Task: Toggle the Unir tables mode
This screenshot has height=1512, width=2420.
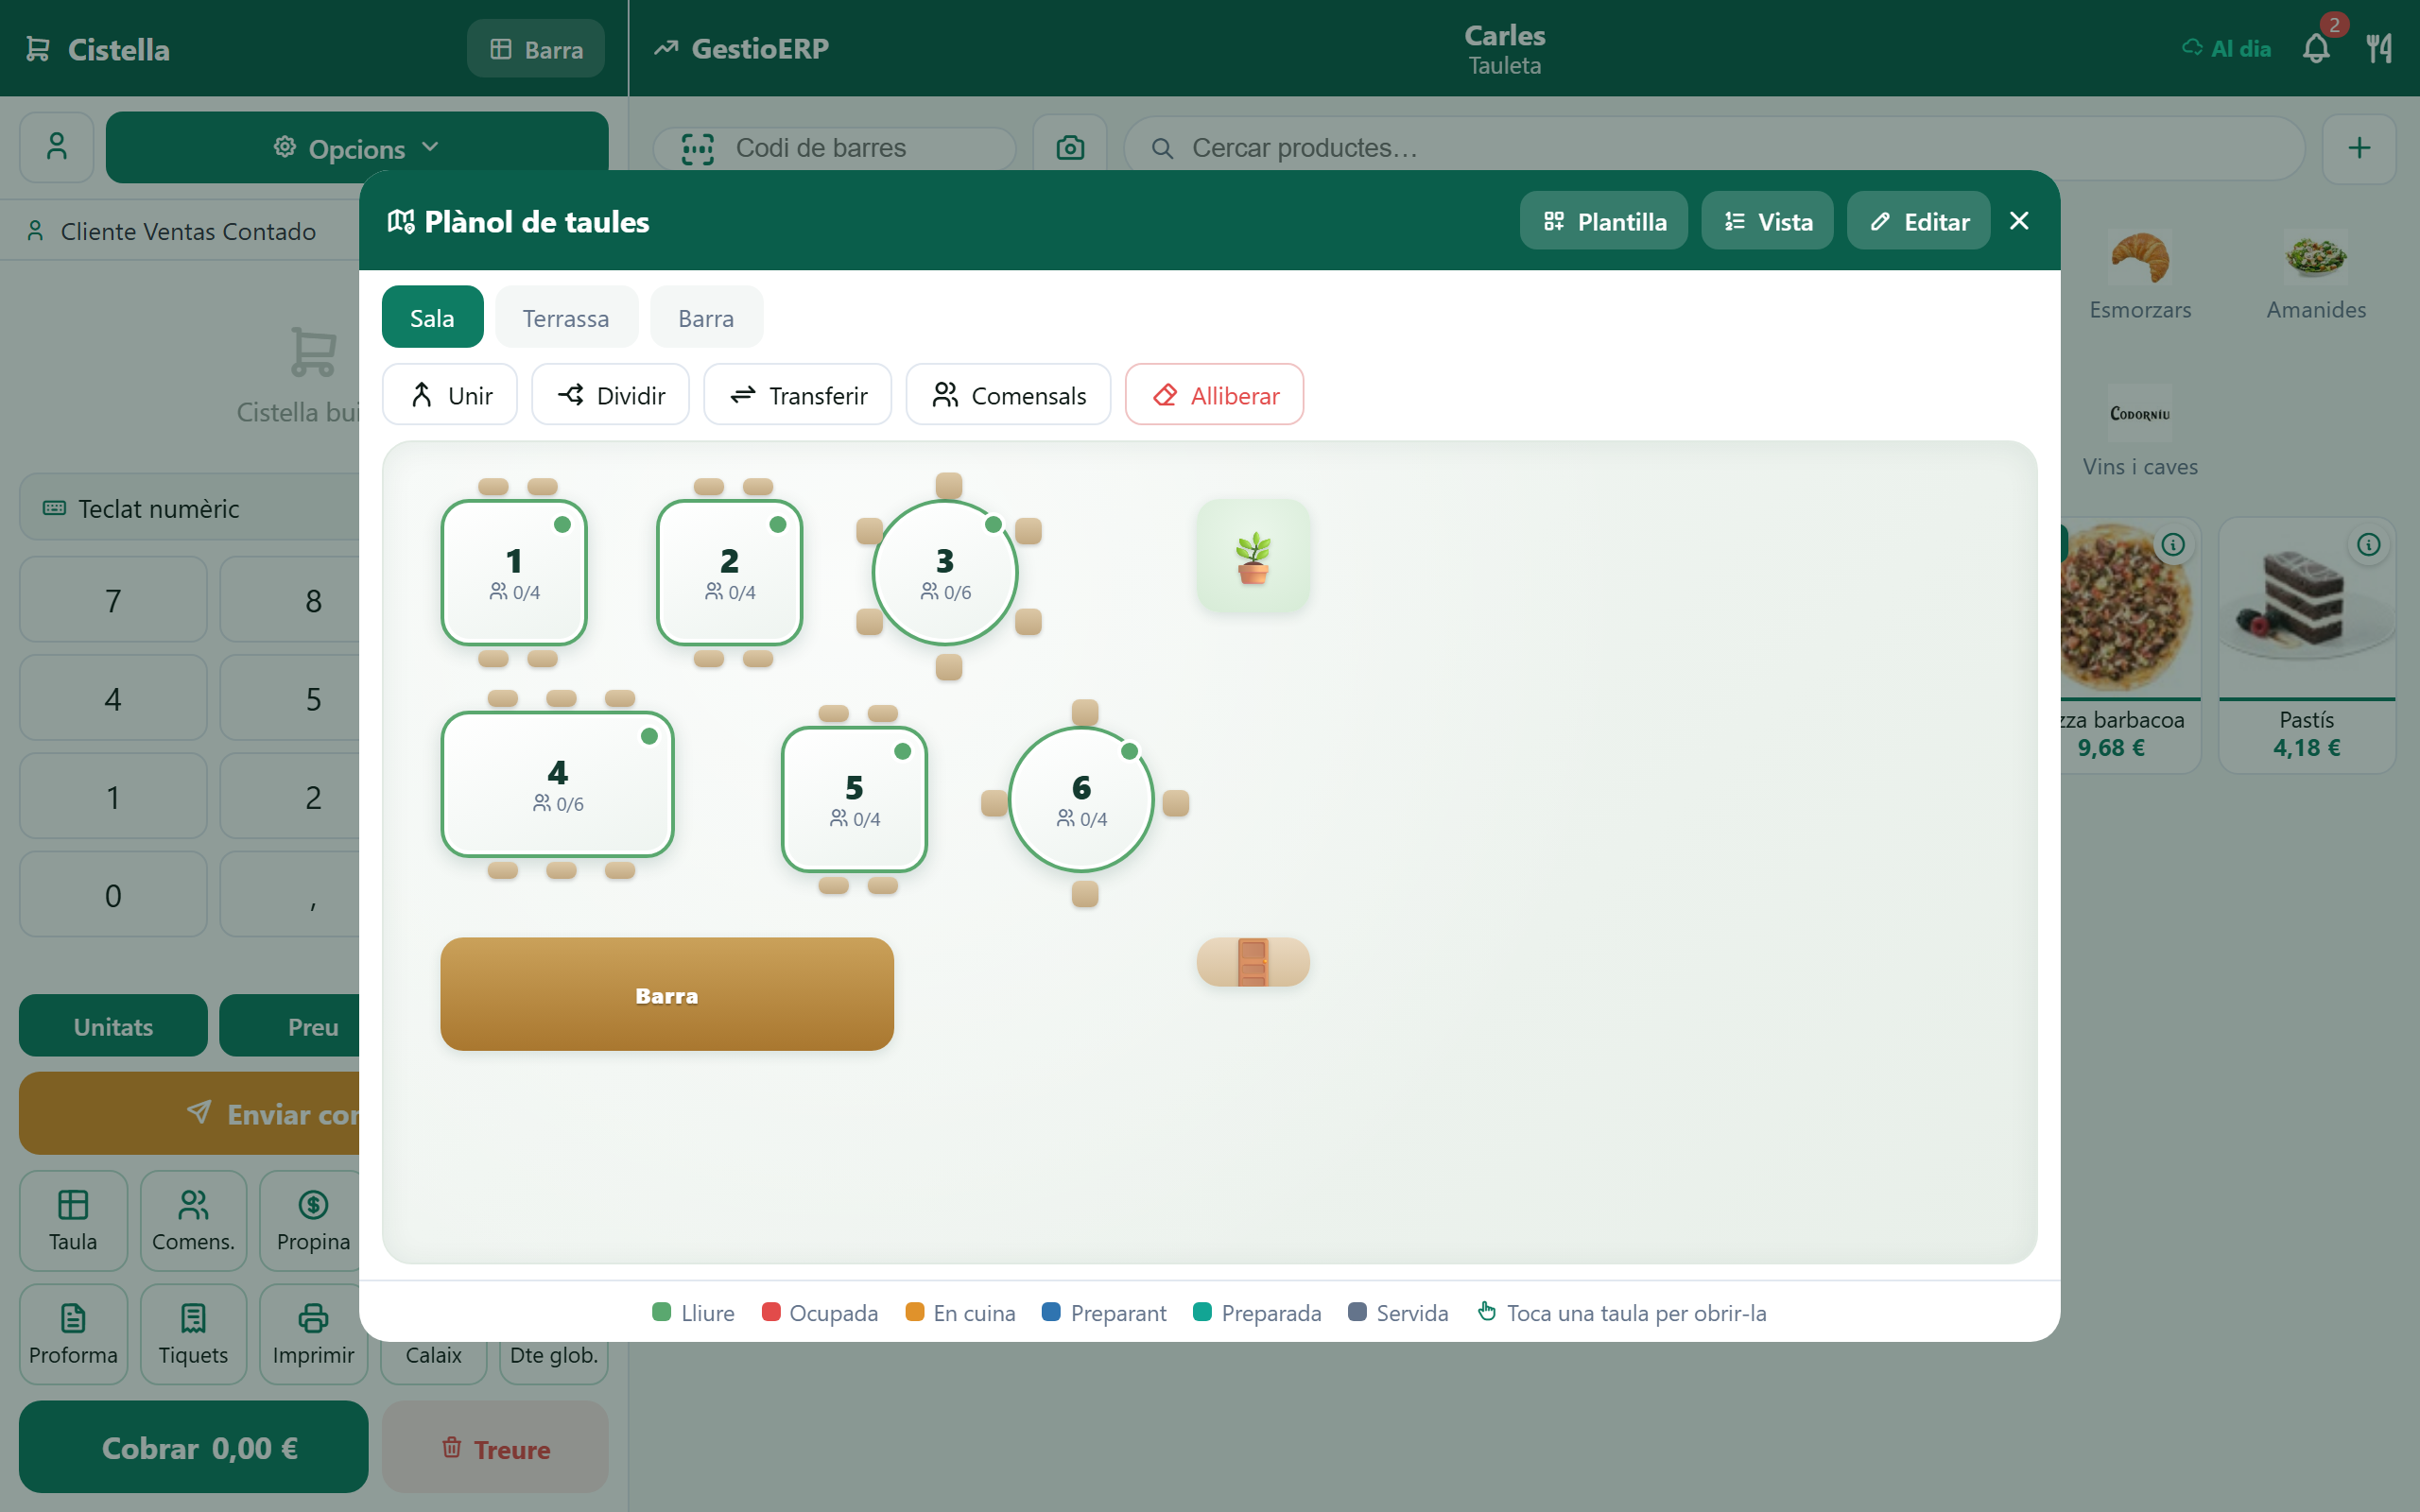Action: tap(450, 395)
